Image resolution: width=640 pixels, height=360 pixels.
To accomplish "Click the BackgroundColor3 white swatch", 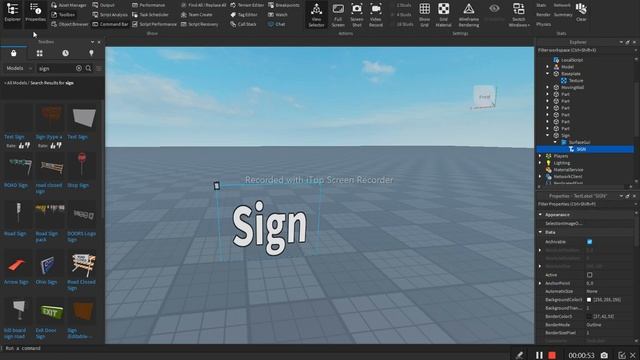I will pos(589,300).
